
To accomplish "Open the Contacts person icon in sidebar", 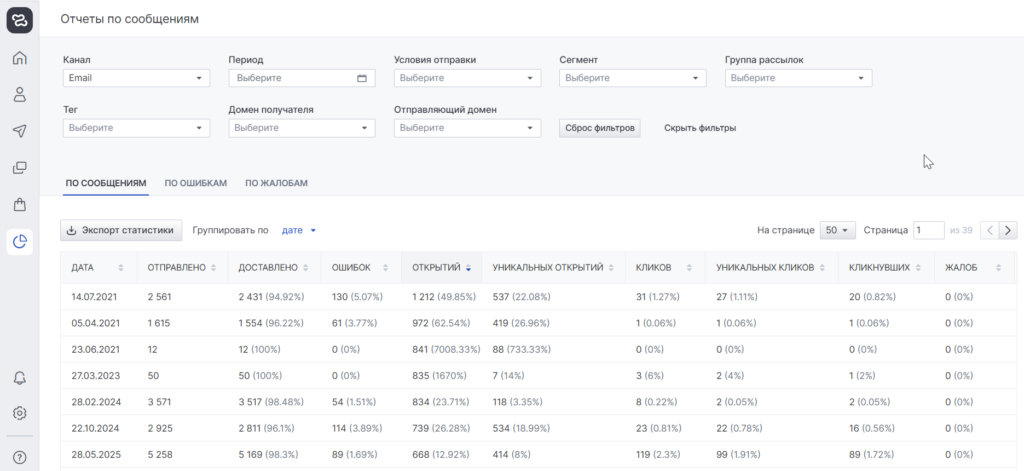I will [19, 94].
